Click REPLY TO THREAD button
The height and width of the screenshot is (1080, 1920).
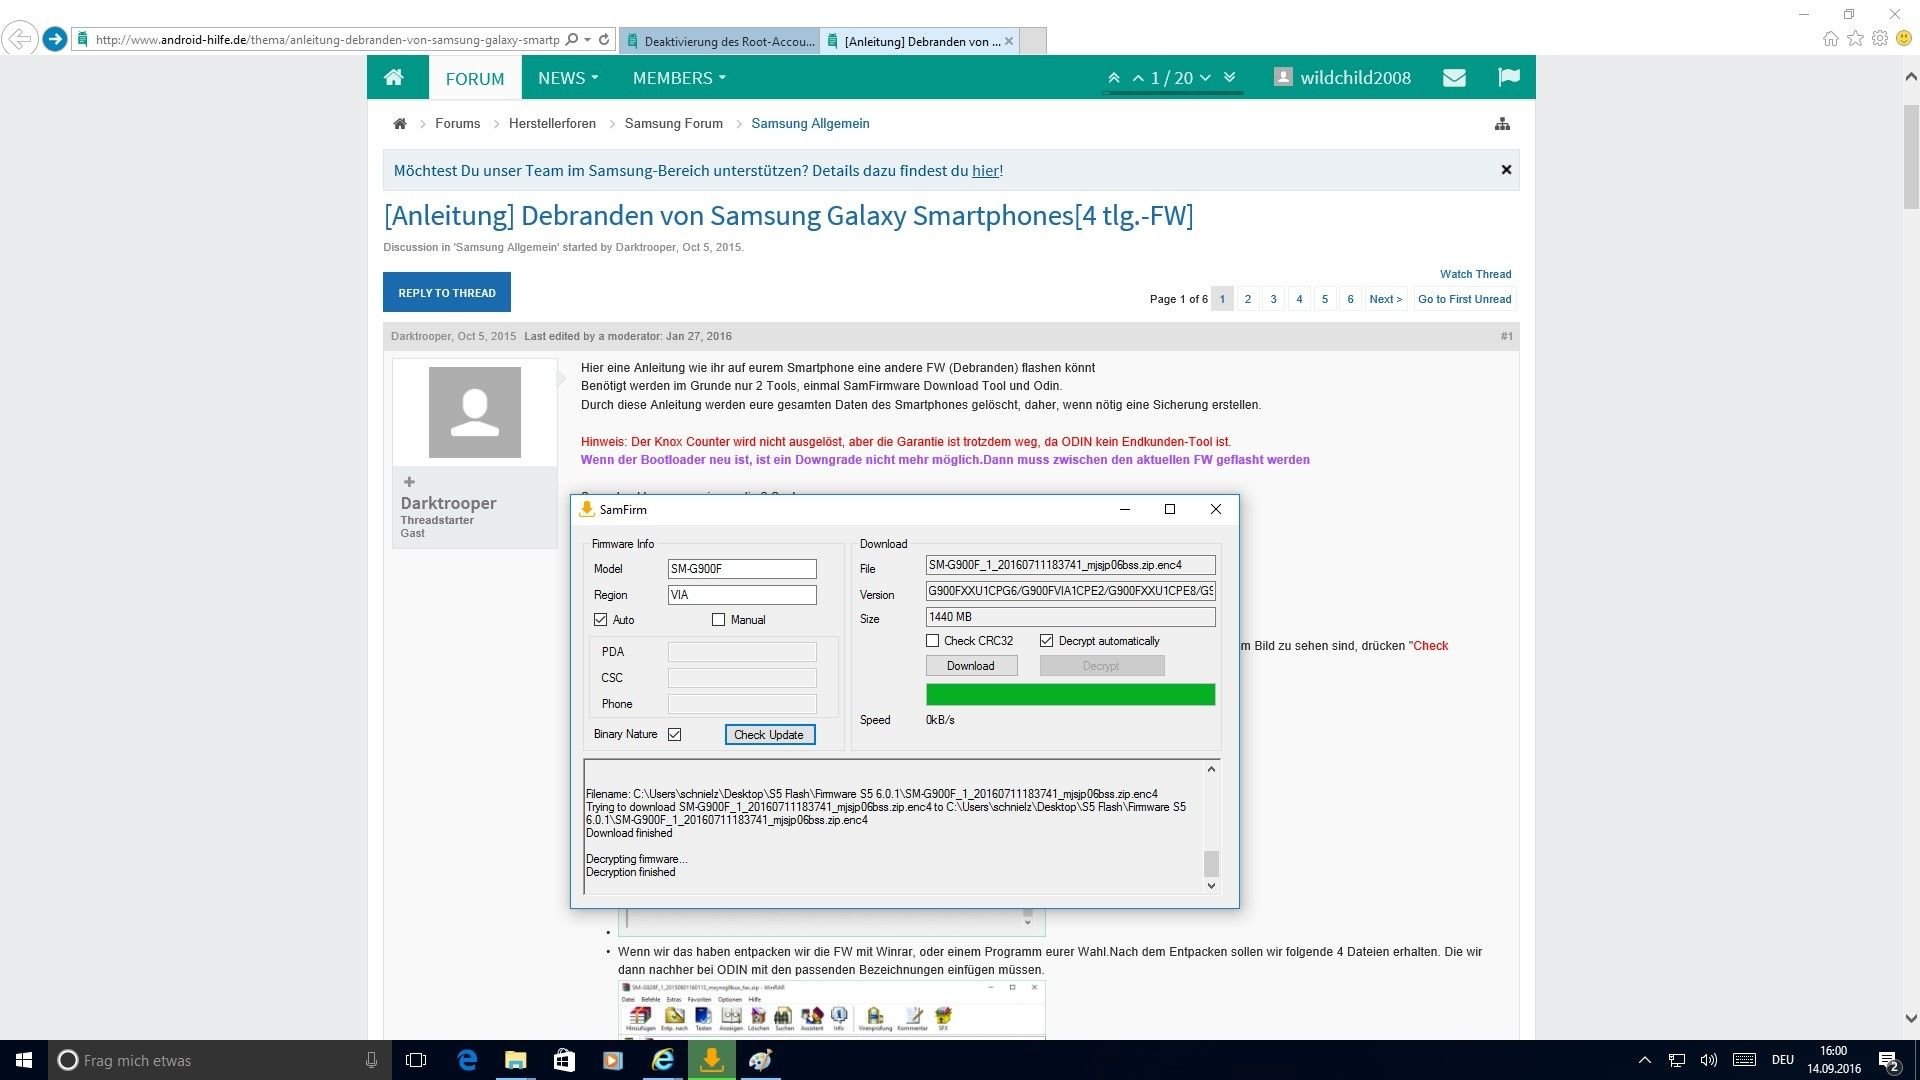[x=447, y=292]
